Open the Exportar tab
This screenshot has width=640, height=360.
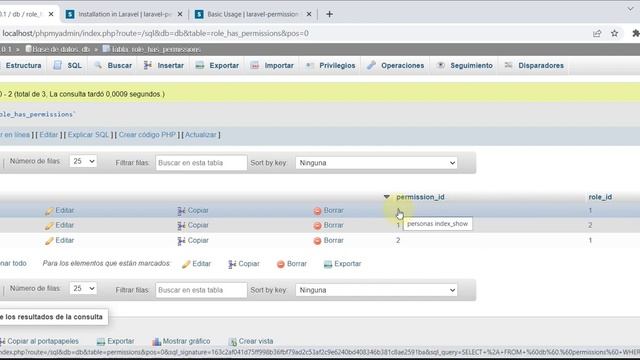pos(217,65)
